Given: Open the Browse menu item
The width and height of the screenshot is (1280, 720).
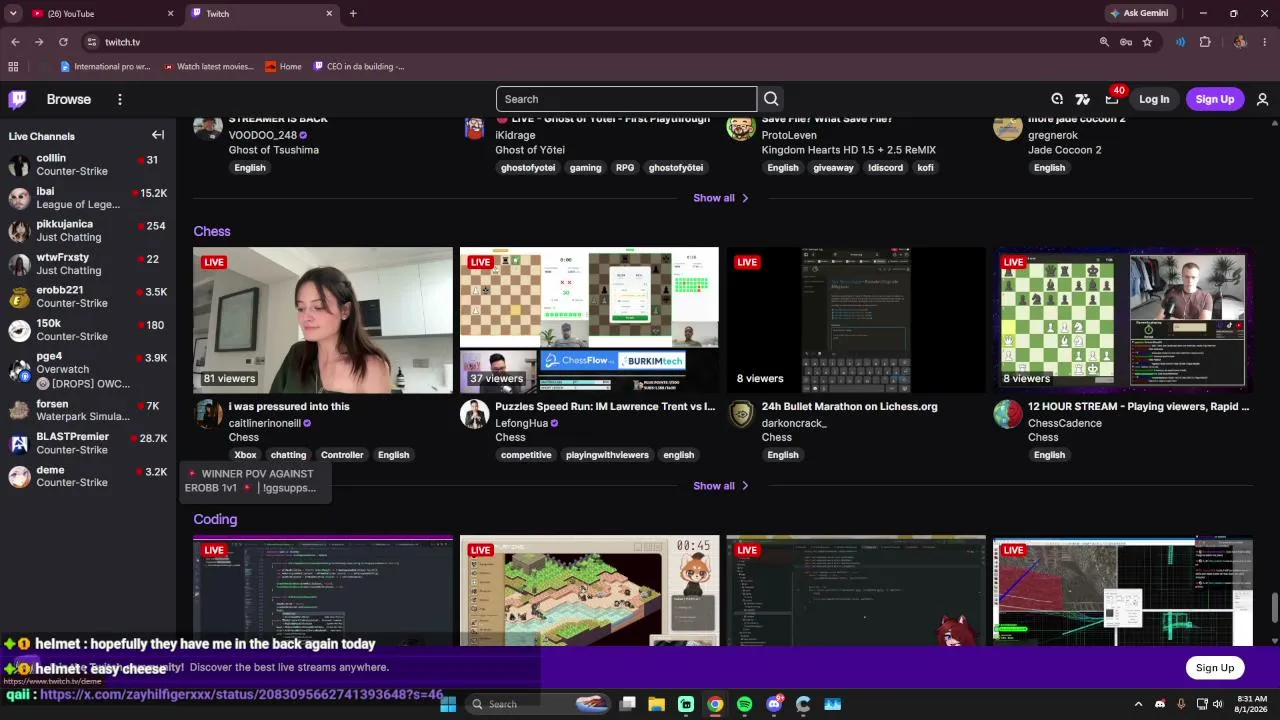Looking at the screenshot, I should [x=69, y=99].
